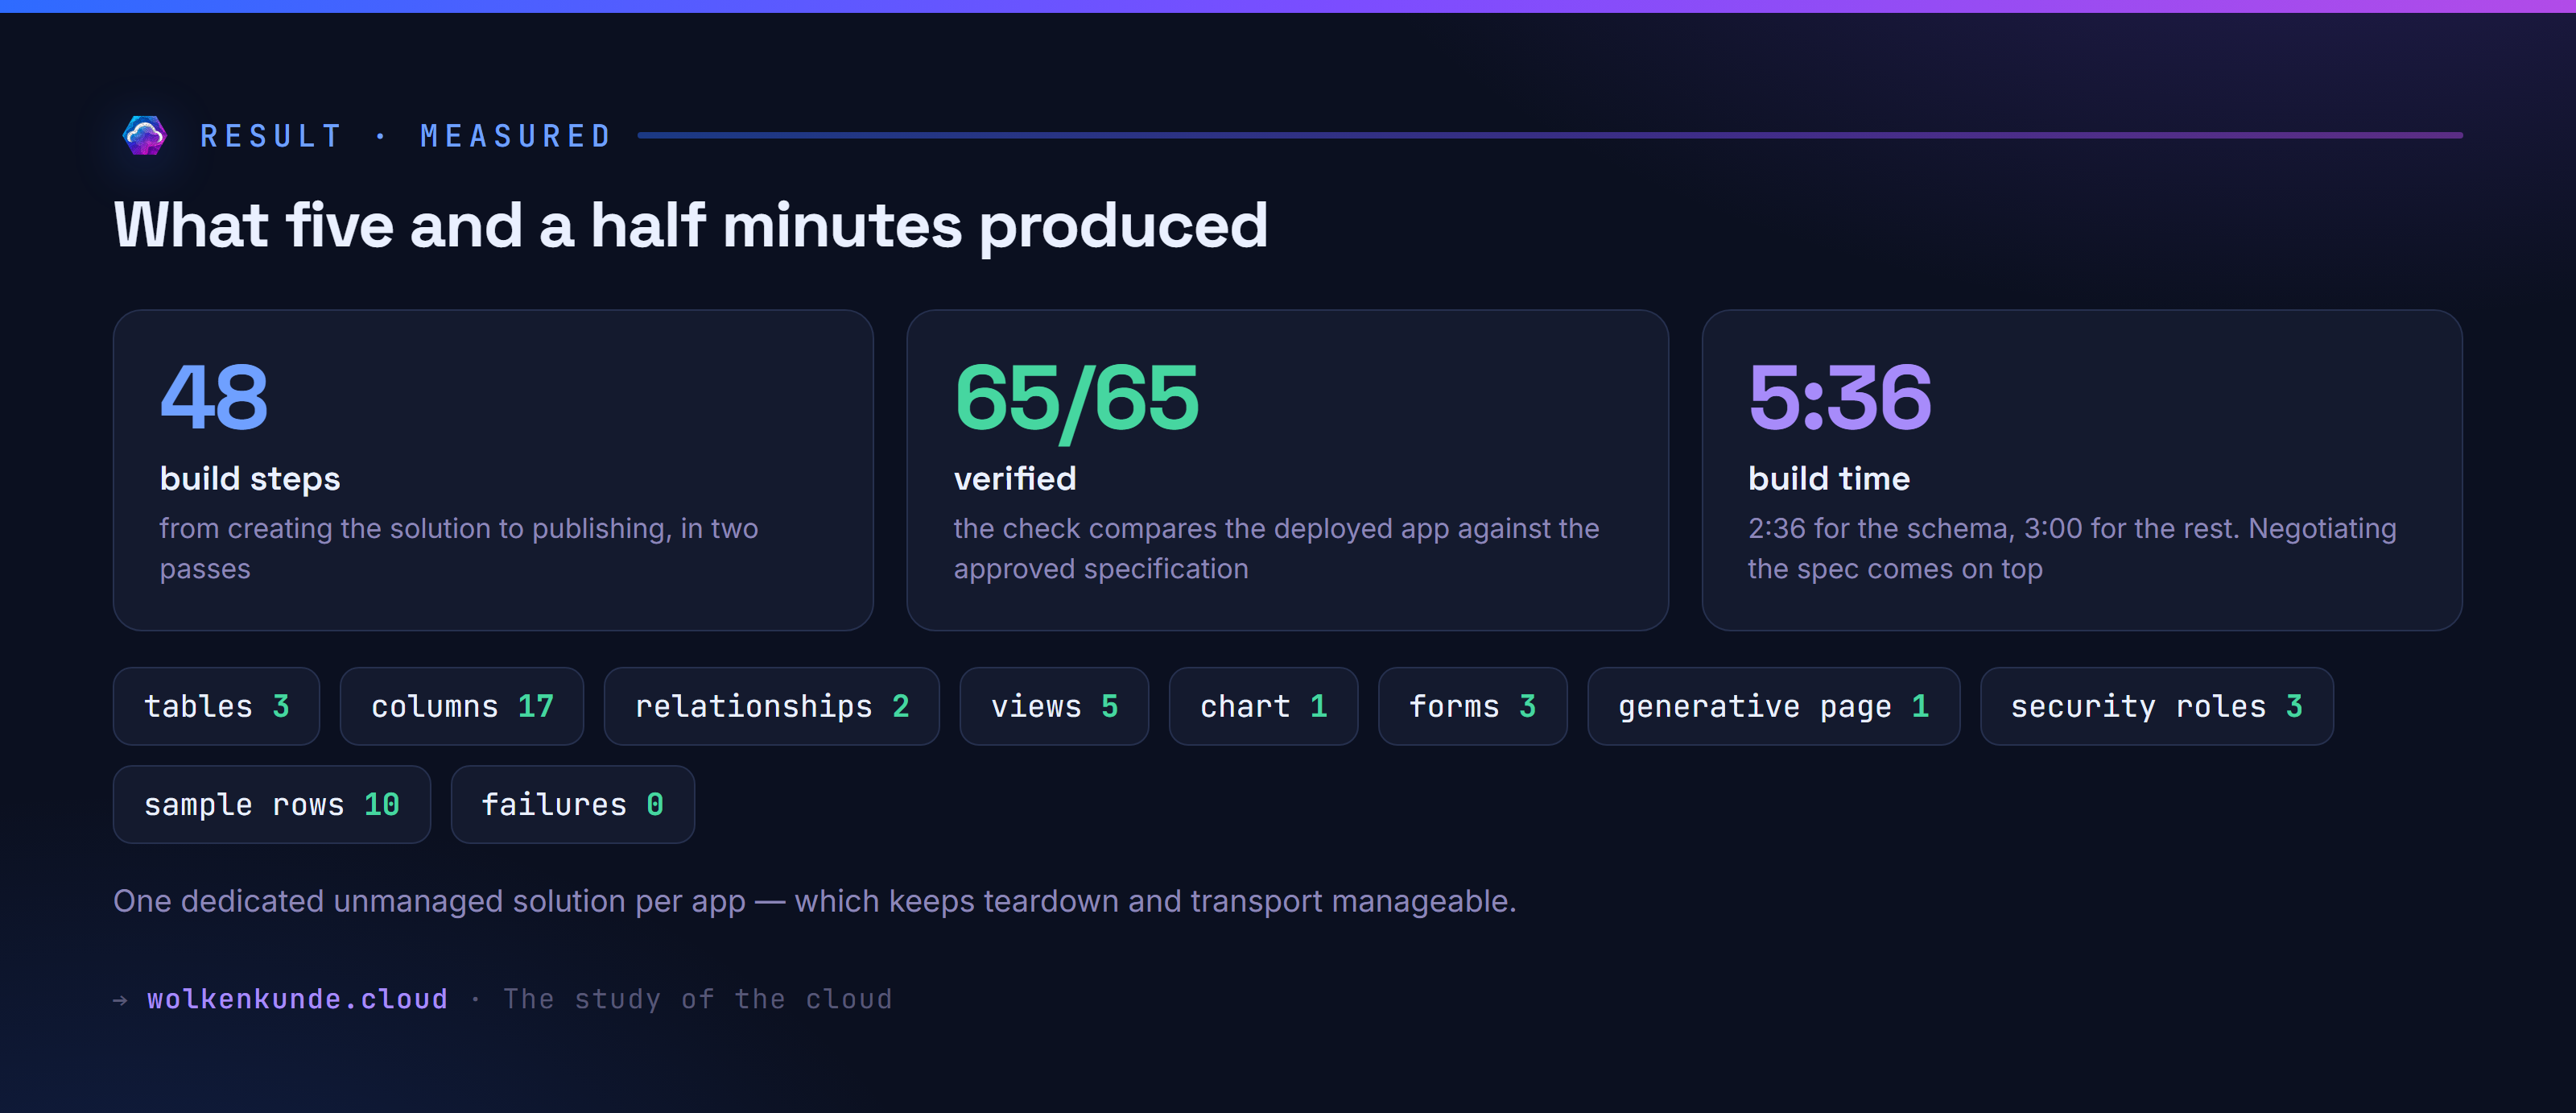Click the tagline 'The study of the cloud'
The height and width of the screenshot is (1113, 2576).
click(x=697, y=999)
